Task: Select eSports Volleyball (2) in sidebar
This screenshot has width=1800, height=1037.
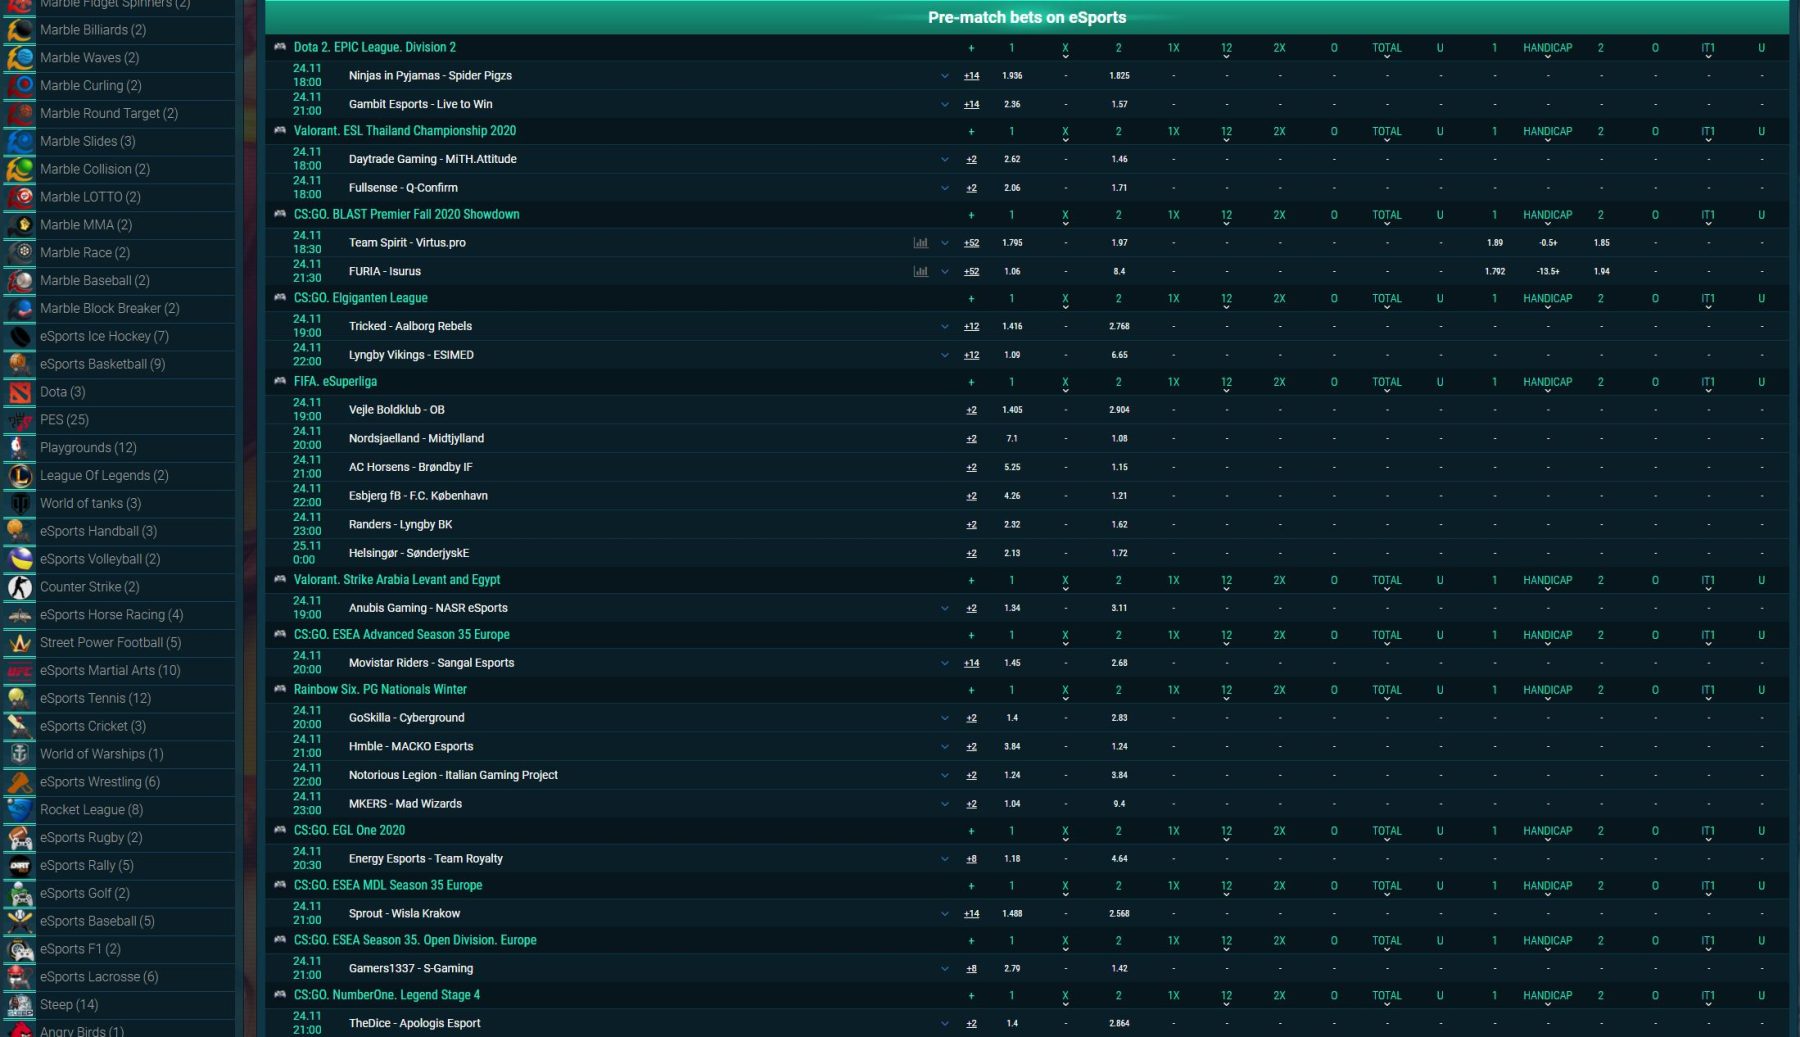Action: (100, 559)
